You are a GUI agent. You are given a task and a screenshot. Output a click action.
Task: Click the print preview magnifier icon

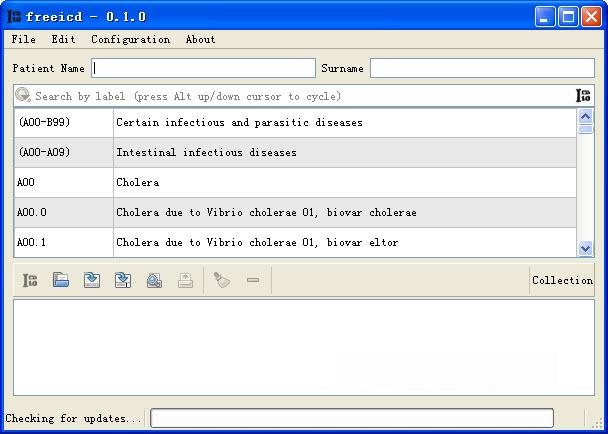[x=154, y=280]
